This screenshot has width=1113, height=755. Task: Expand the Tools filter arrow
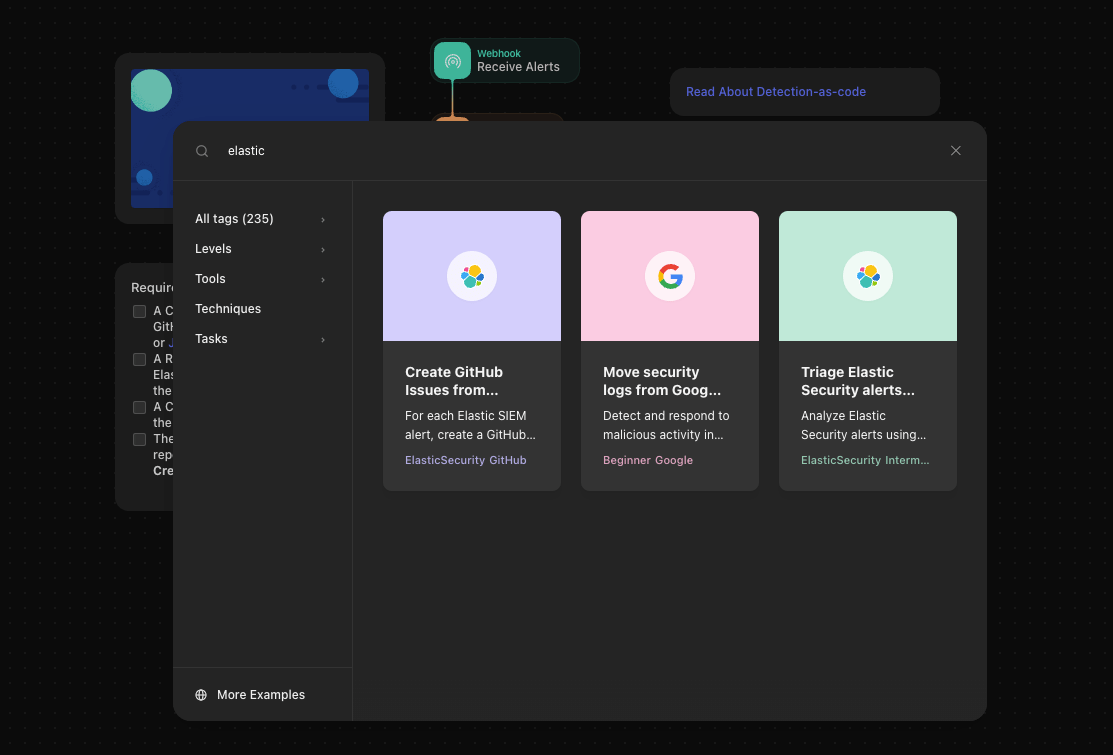[x=323, y=280]
